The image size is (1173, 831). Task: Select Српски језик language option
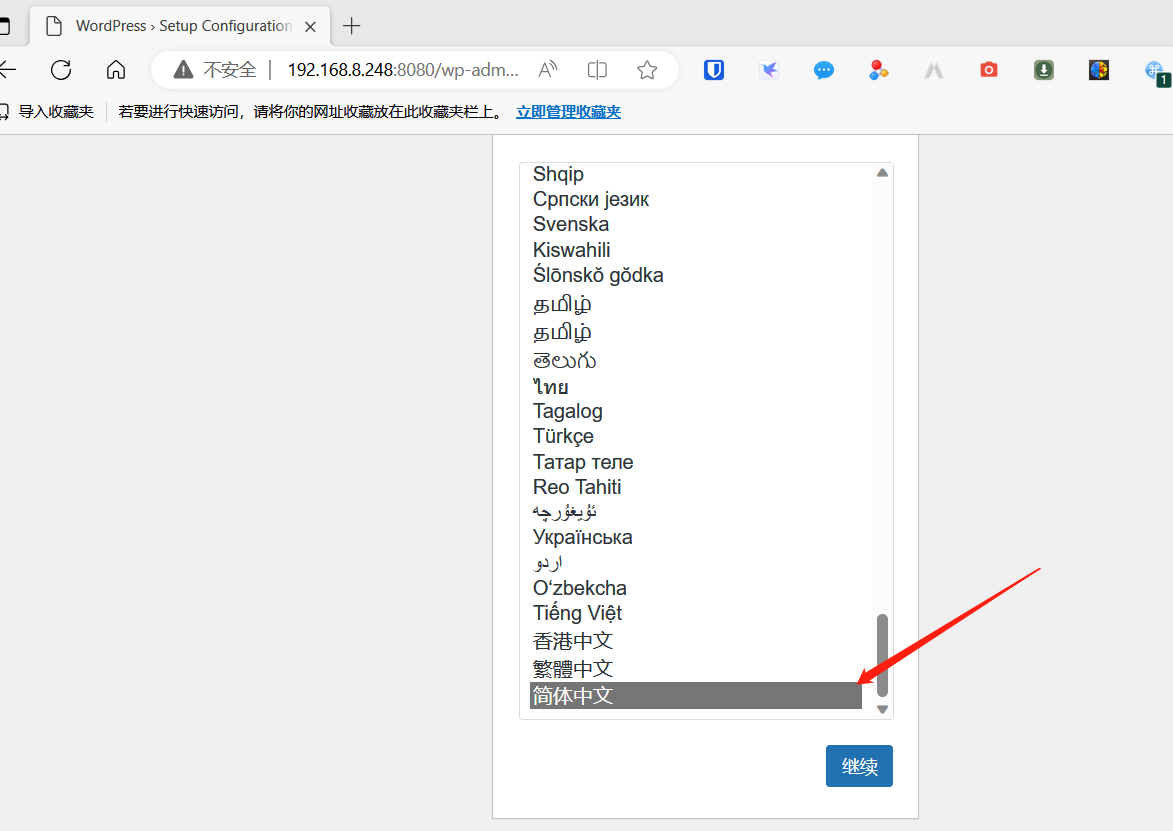click(696, 199)
